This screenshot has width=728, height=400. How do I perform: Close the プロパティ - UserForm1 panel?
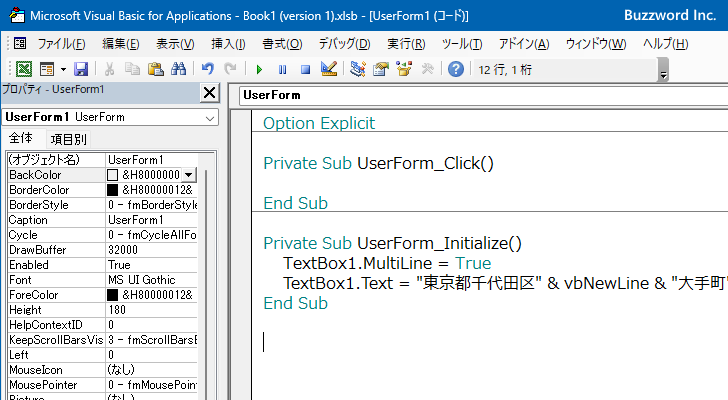pyautogui.click(x=209, y=93)
